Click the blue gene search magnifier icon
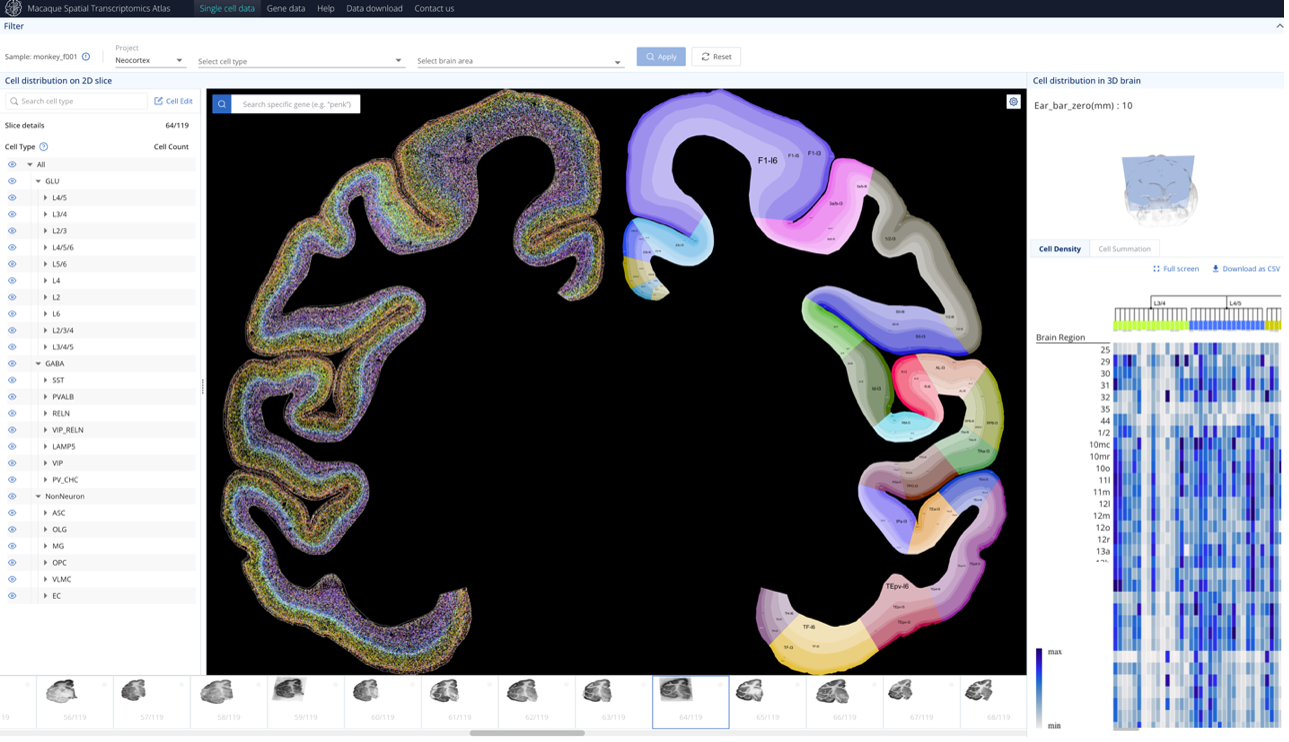1289x742 pixels. coord(221,104)
